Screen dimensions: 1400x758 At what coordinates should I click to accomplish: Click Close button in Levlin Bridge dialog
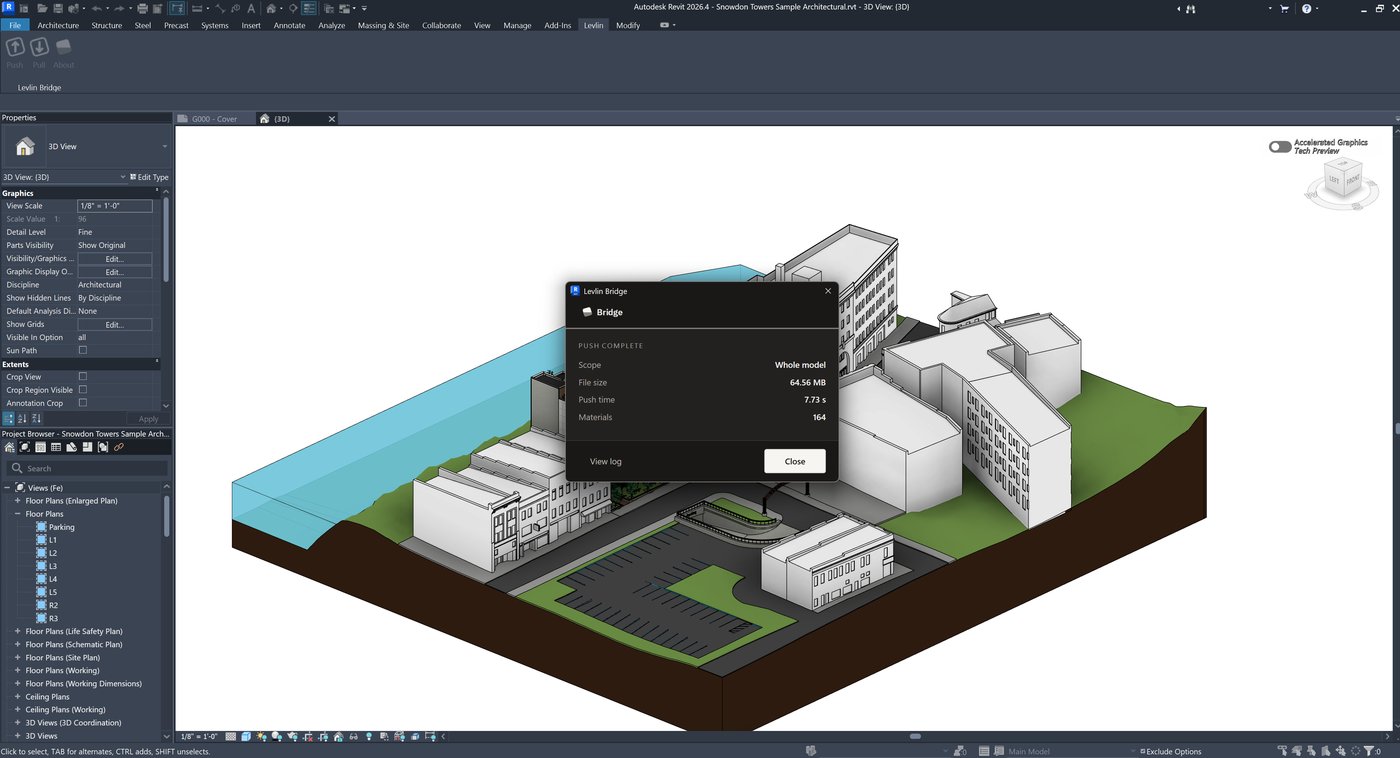pos(795,461)
